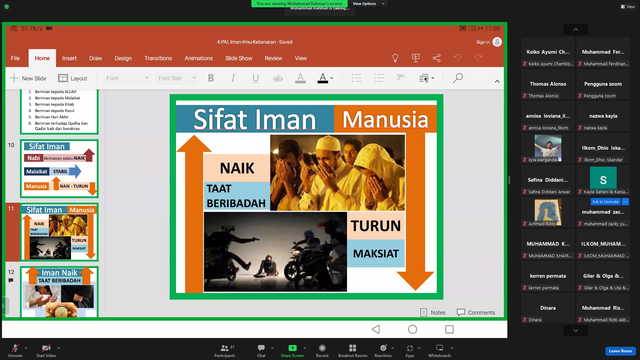
Task: Open the font color dropdown arrow
Action: 332,78
